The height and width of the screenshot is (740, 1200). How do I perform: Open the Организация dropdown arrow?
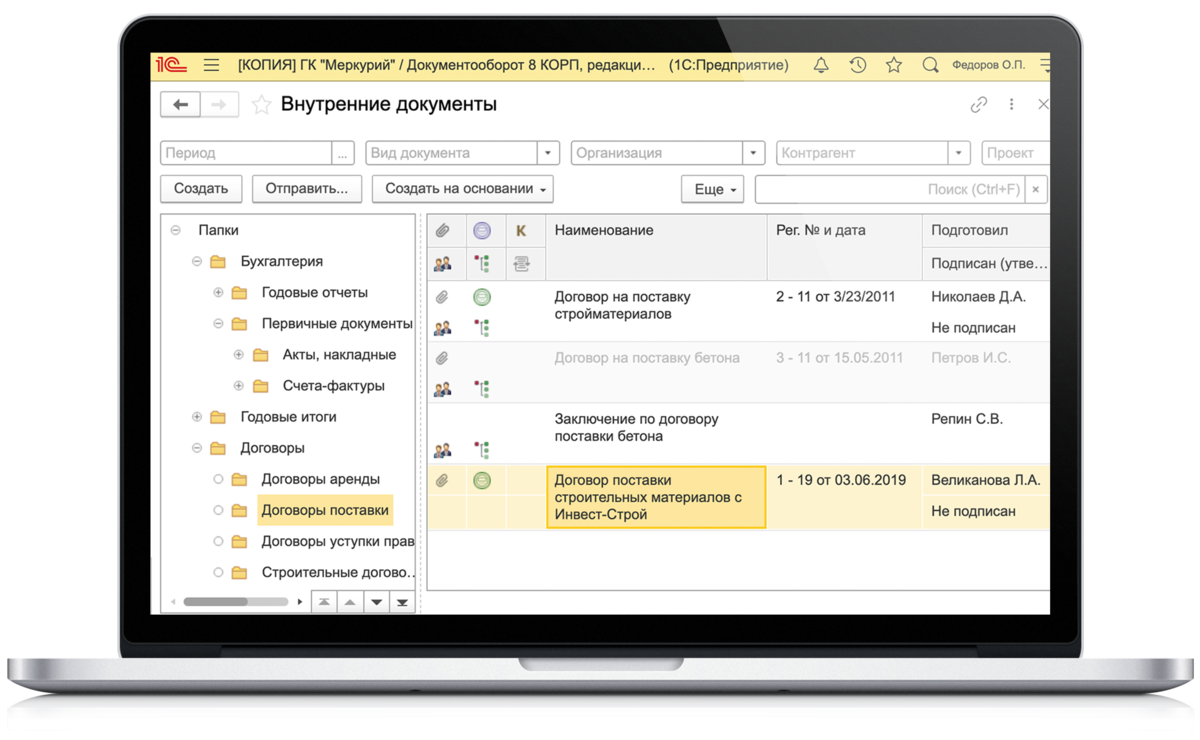753,153
